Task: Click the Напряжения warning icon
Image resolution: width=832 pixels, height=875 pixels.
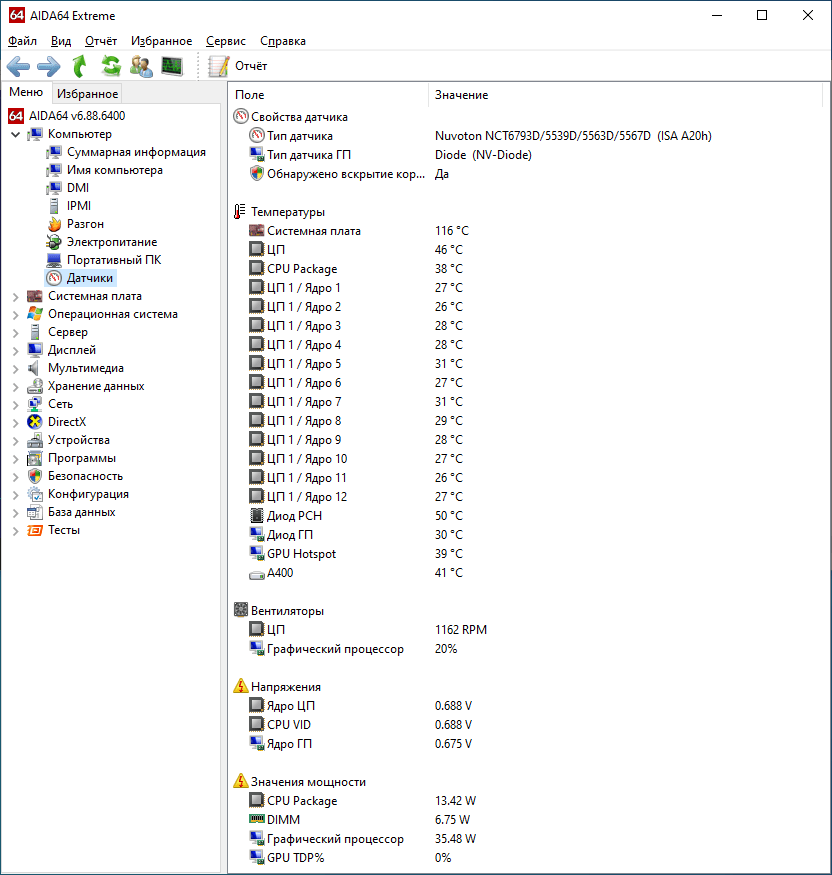Action: coord(241,686)
